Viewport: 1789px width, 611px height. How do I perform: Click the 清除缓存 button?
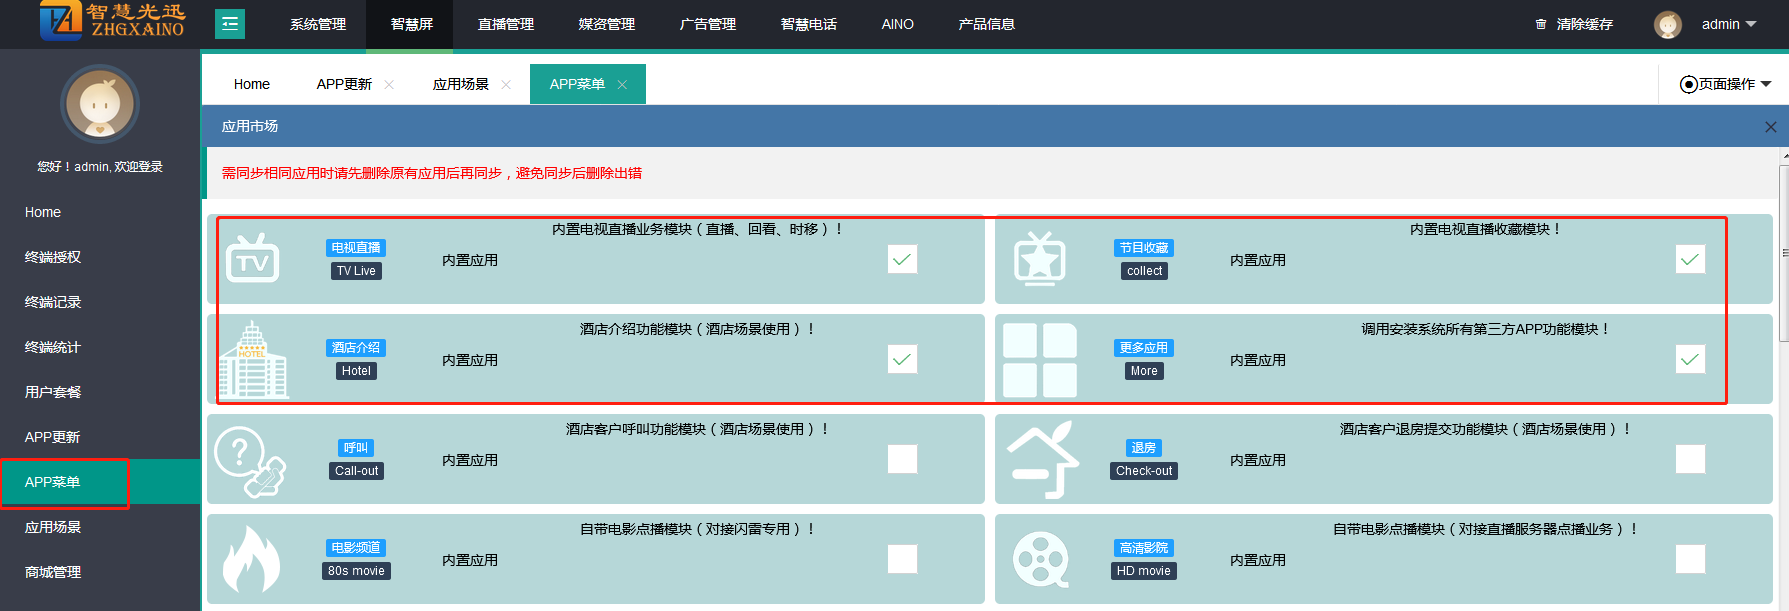point(1575,24)
